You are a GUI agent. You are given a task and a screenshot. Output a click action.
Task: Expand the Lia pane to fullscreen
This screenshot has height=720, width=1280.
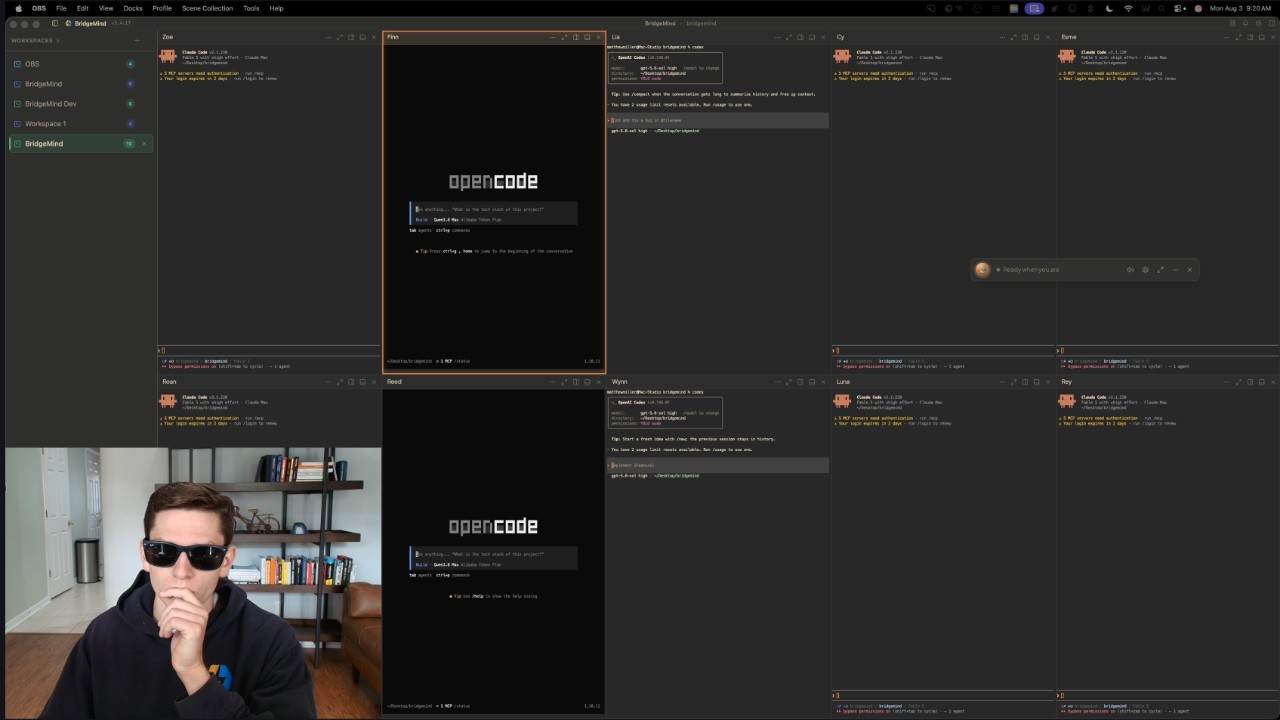point(788,37)
